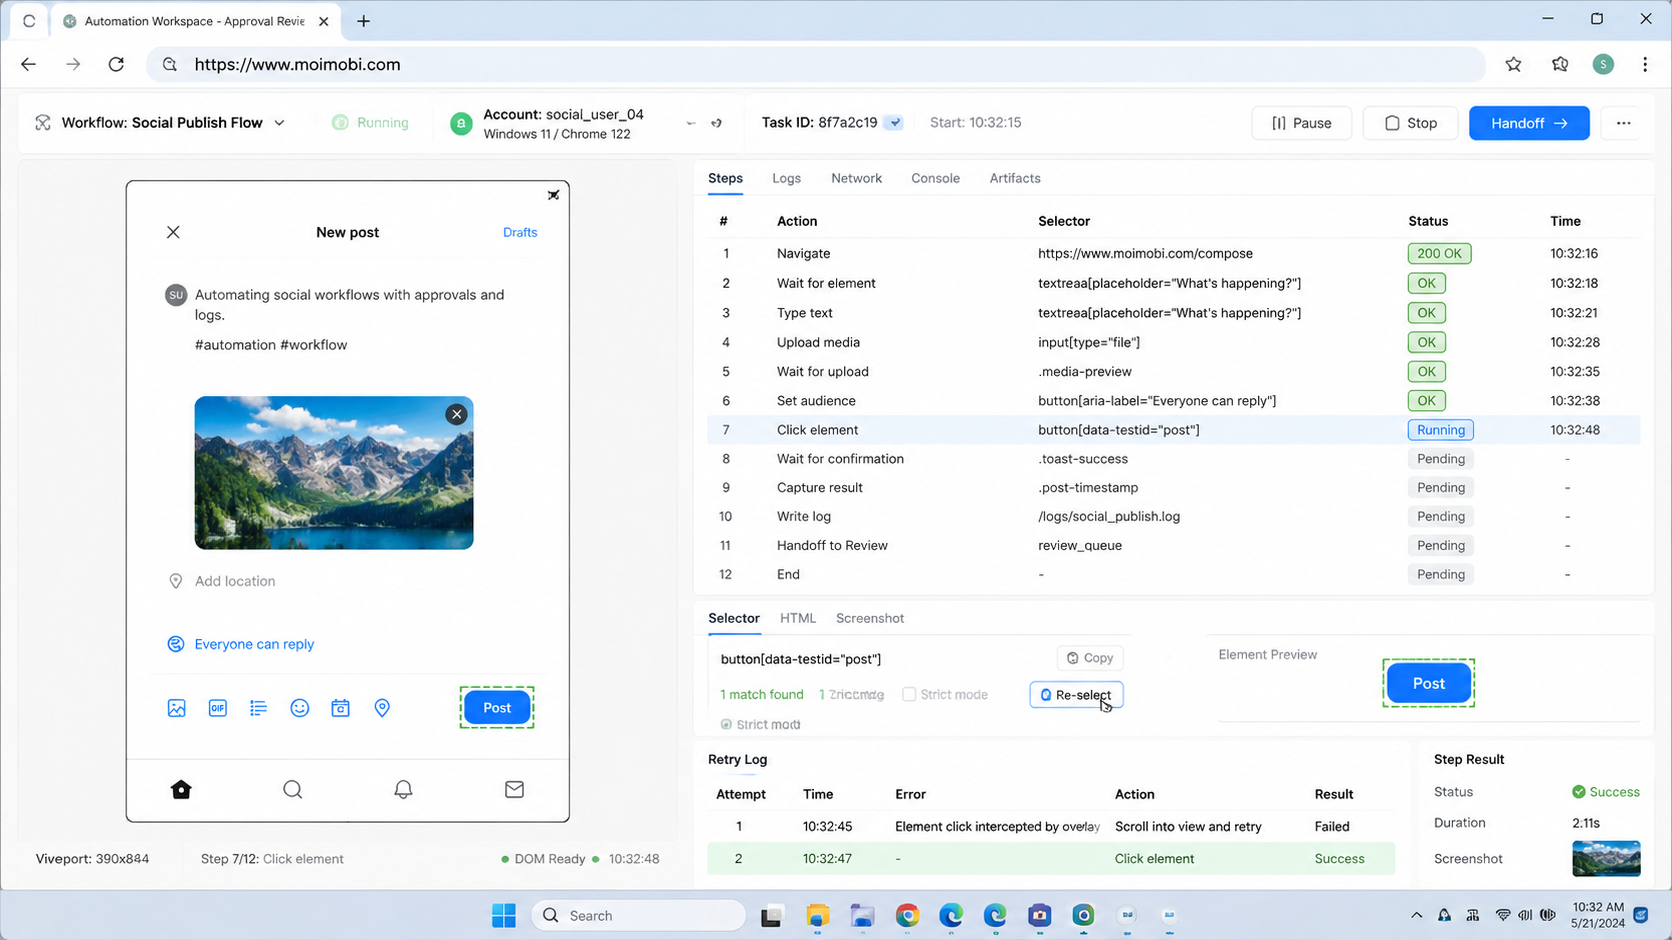
Task: Enable the Strict mode checkbox
Action: tap(909, 694)
